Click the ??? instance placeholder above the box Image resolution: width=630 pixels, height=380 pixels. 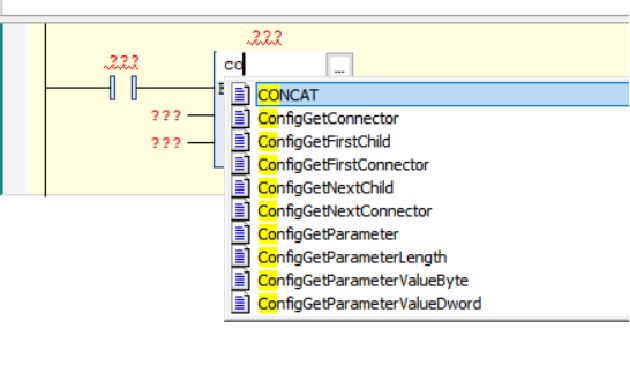pos(265,38)
